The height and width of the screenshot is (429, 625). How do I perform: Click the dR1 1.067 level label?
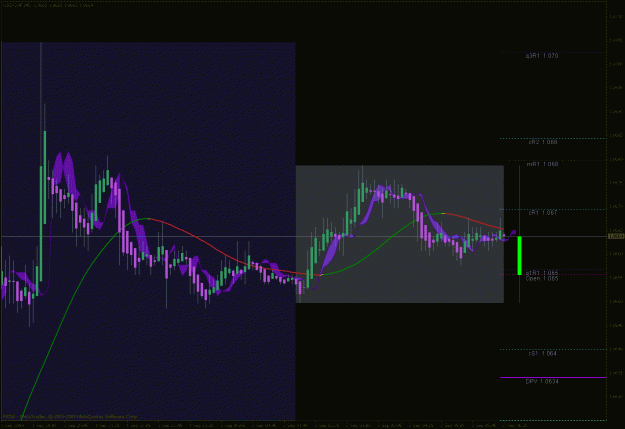[542, 213]
